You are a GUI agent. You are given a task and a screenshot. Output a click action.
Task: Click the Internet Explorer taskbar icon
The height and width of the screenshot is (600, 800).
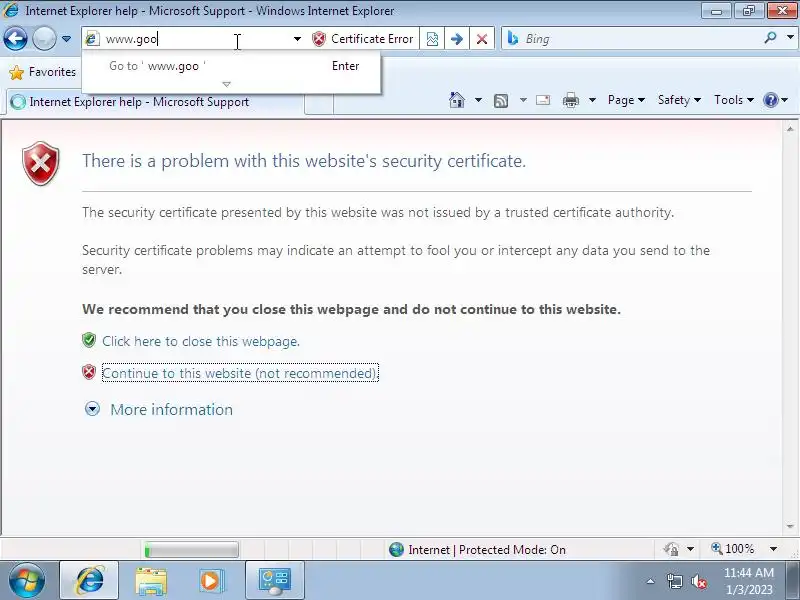[x=90, y=581]
